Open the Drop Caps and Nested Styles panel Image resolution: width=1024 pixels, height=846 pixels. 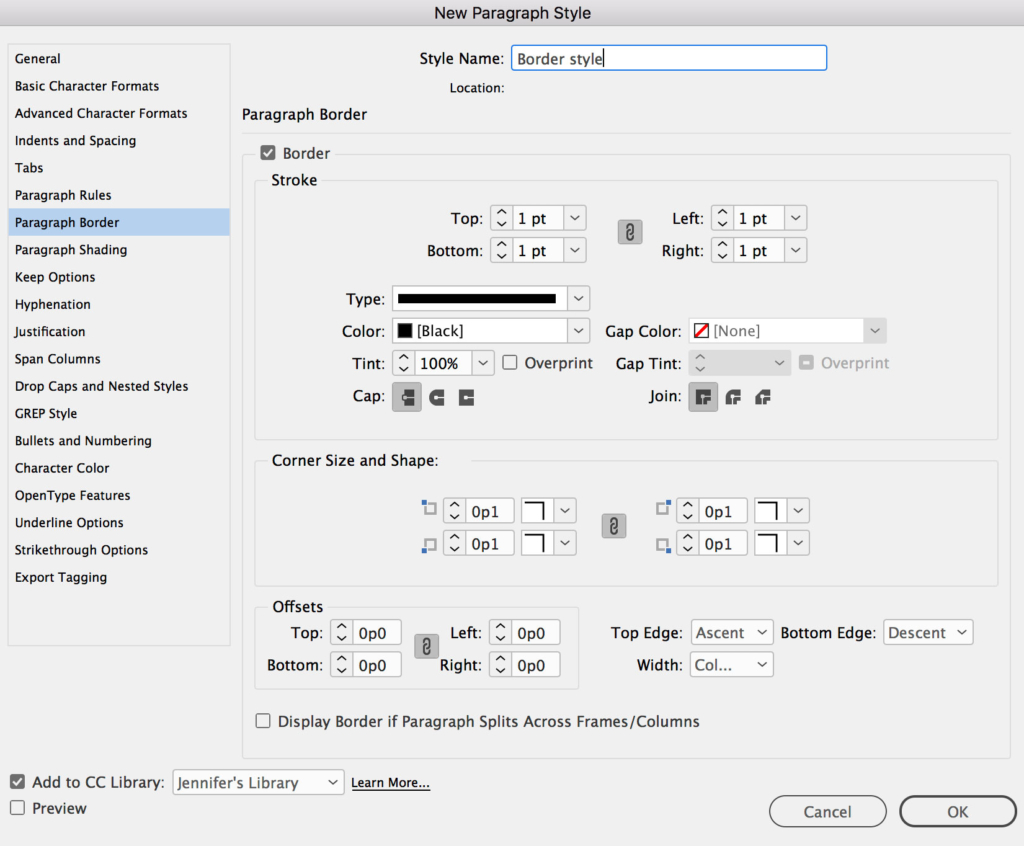(x=101, y=386)
